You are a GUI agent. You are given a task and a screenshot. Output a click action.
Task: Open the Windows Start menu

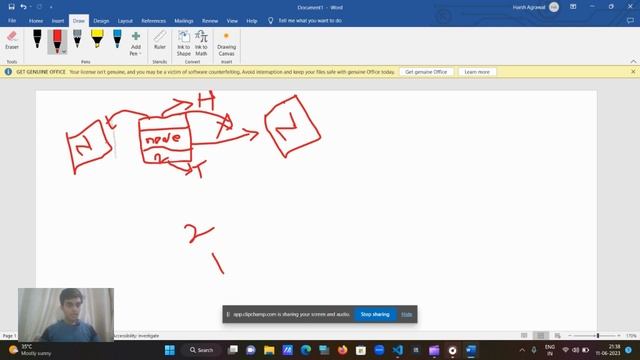(170, 350)
